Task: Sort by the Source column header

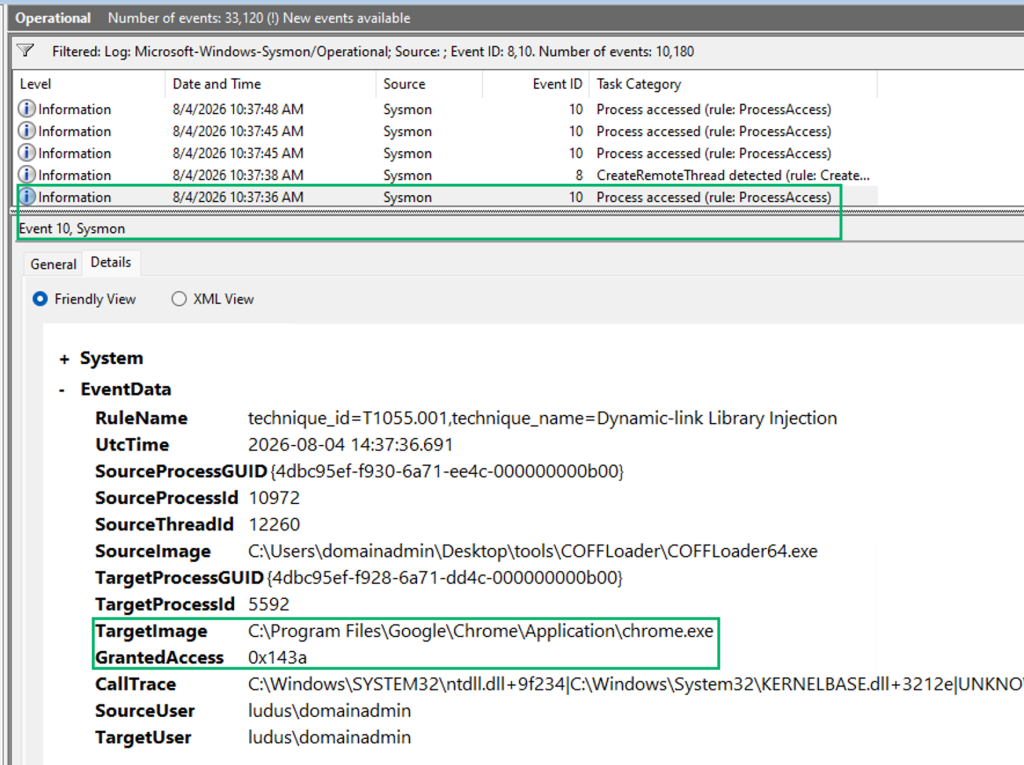Action: coord(429,84)
